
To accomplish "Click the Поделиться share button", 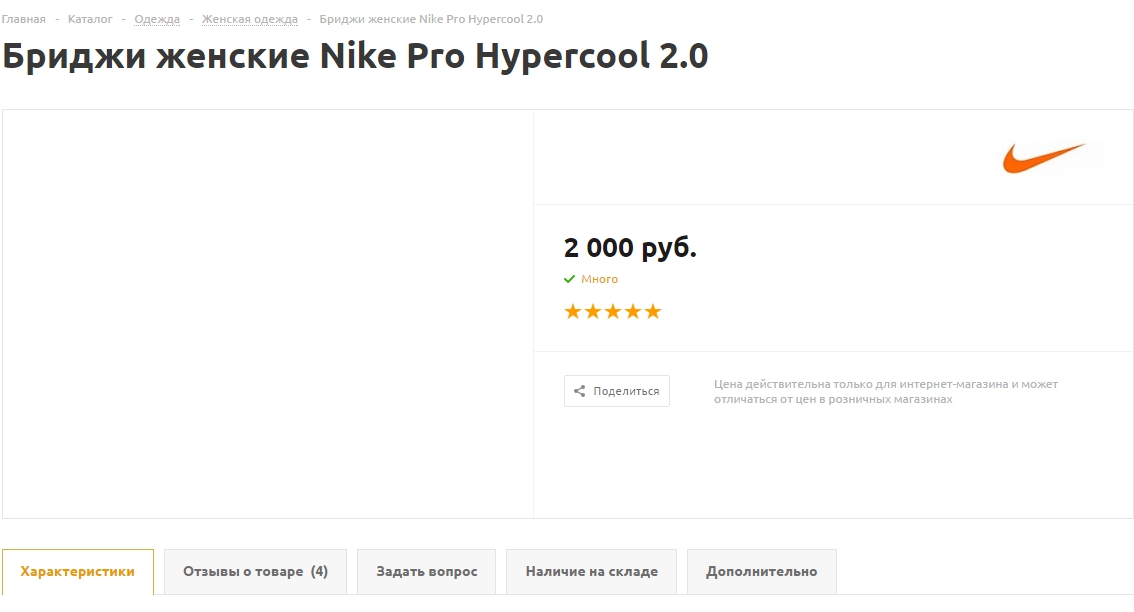I will tap(617, 391).
